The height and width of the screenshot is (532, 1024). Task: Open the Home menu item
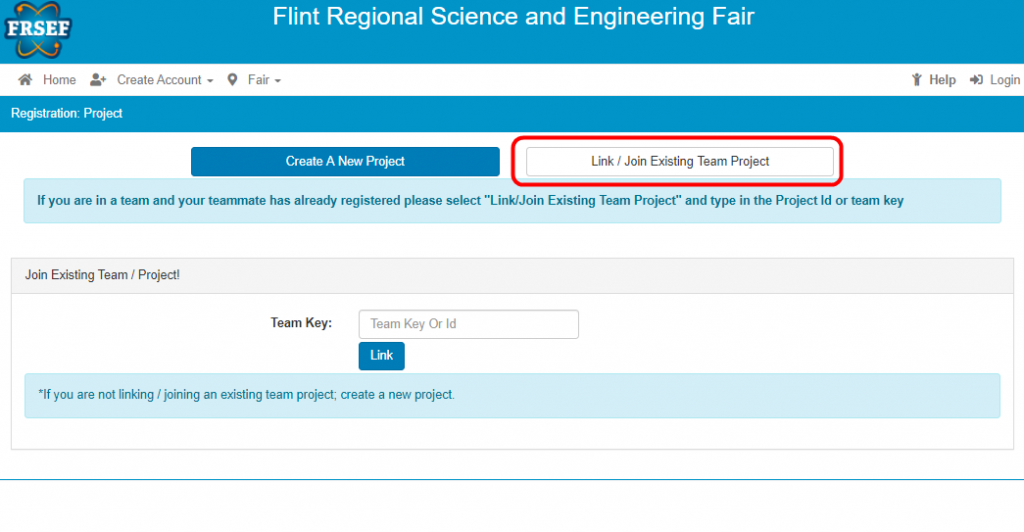(59, 80)
